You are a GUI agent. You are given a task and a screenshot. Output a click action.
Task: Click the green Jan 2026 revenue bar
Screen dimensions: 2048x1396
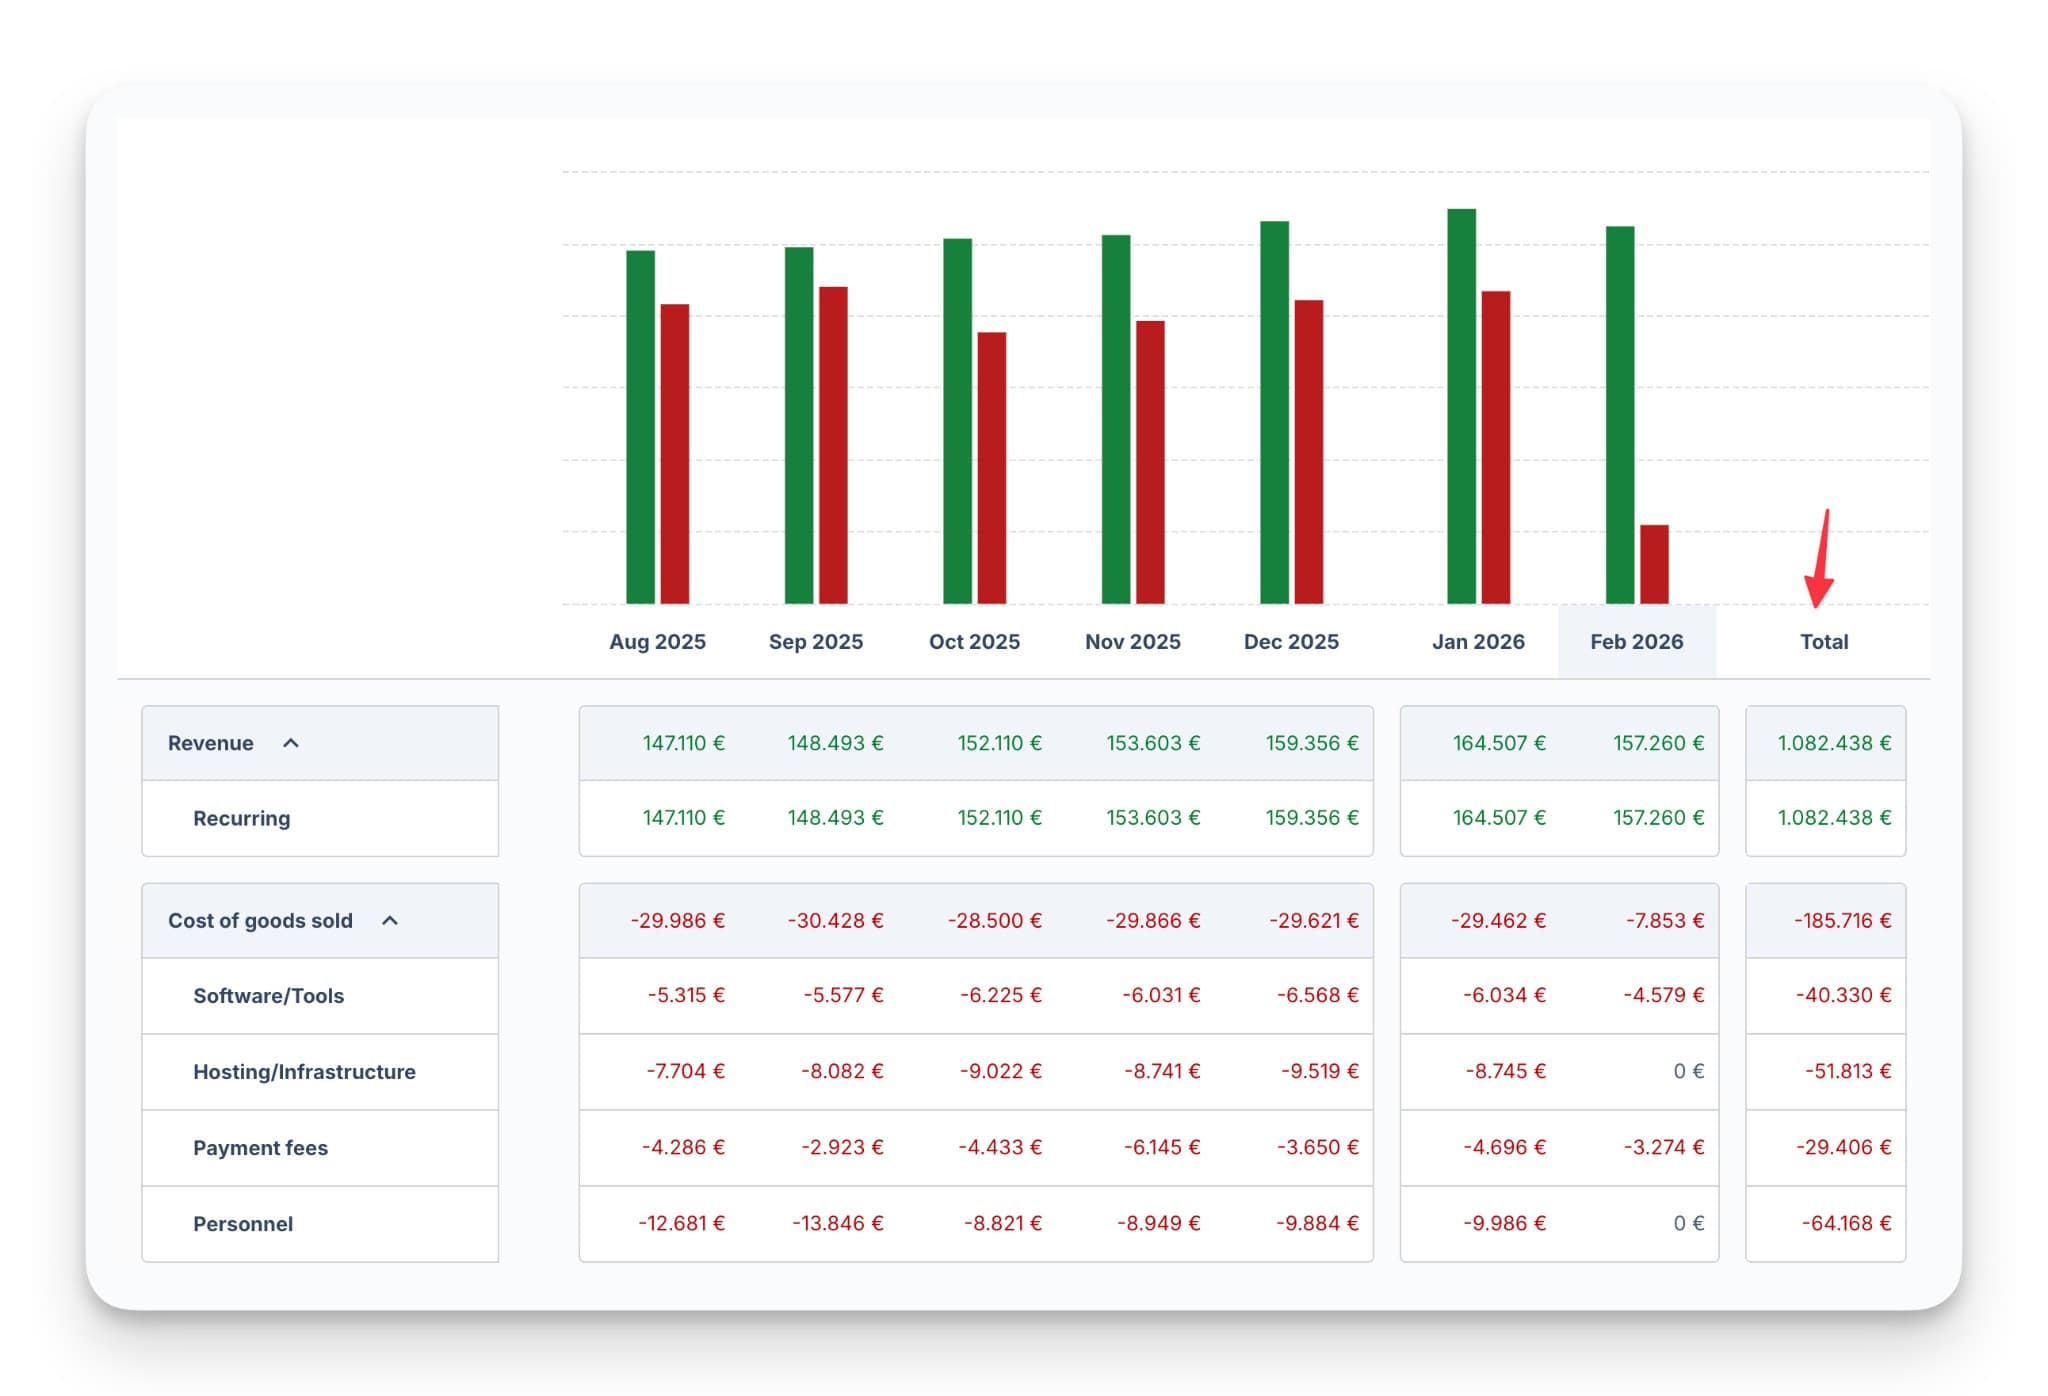[x=1461, y=405]
